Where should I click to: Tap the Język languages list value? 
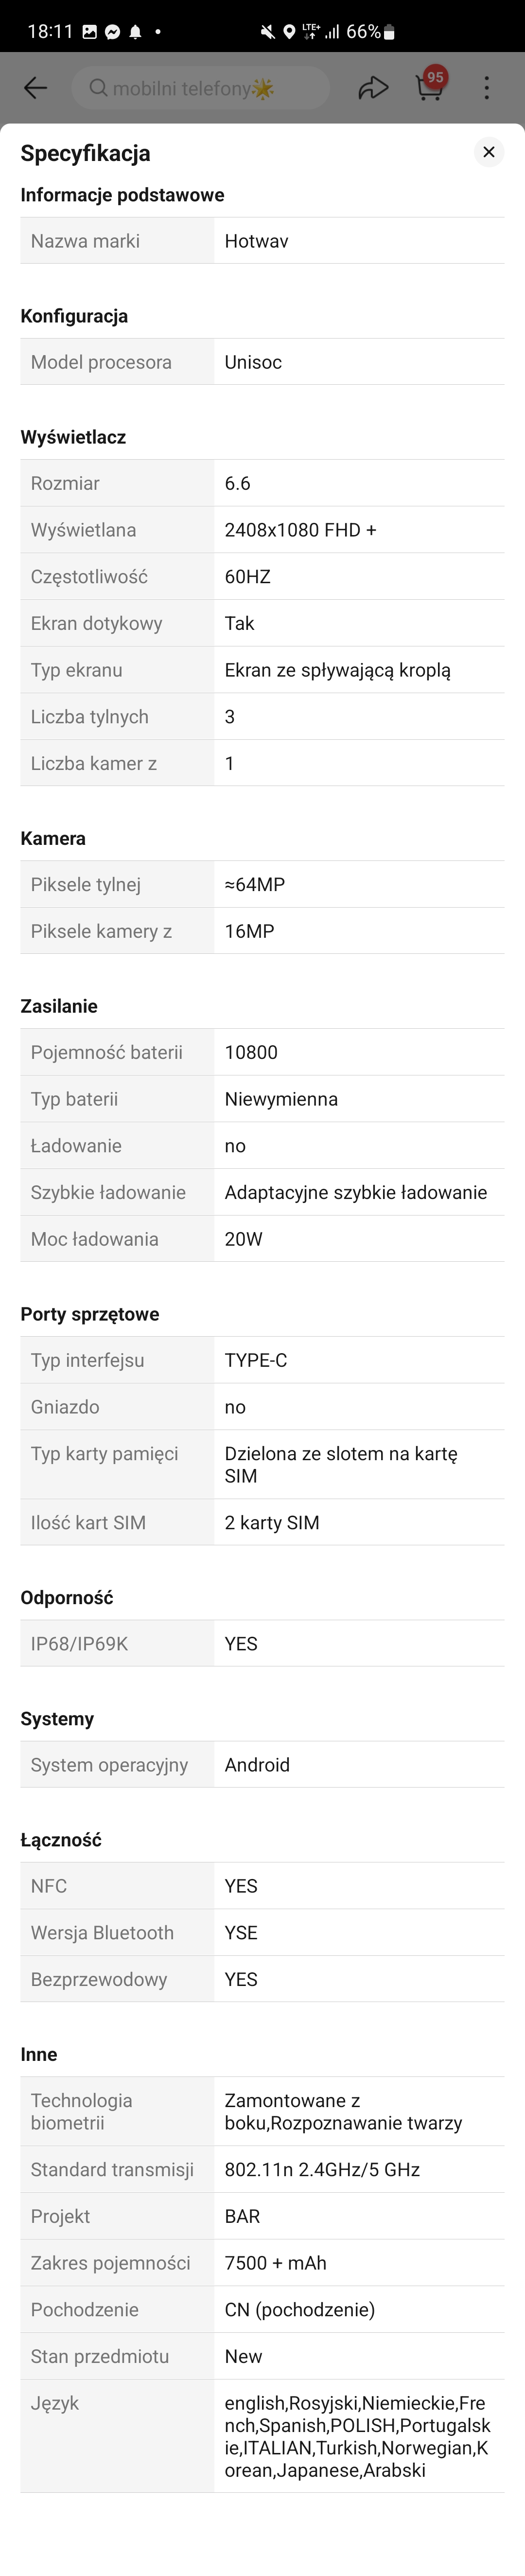(x=358, y=2436)
